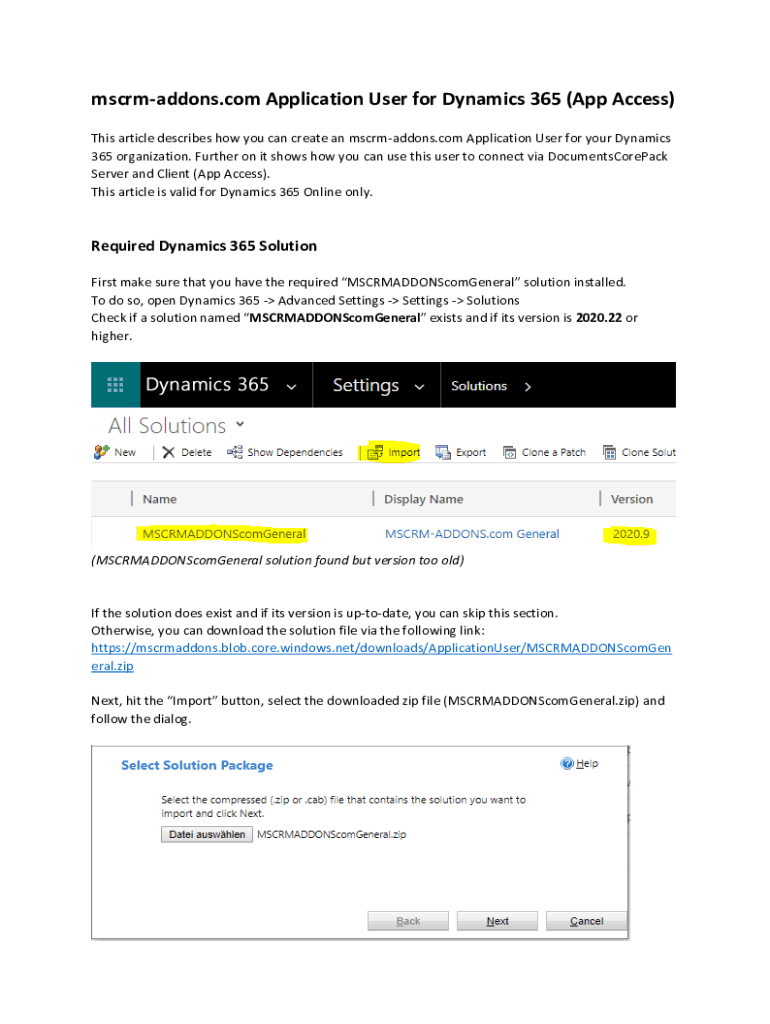The width and height of the screenshot is (770, 1024).
Task: Open the MSCRMADDONScomGeneral.zip download link
Action: [381, 648]
